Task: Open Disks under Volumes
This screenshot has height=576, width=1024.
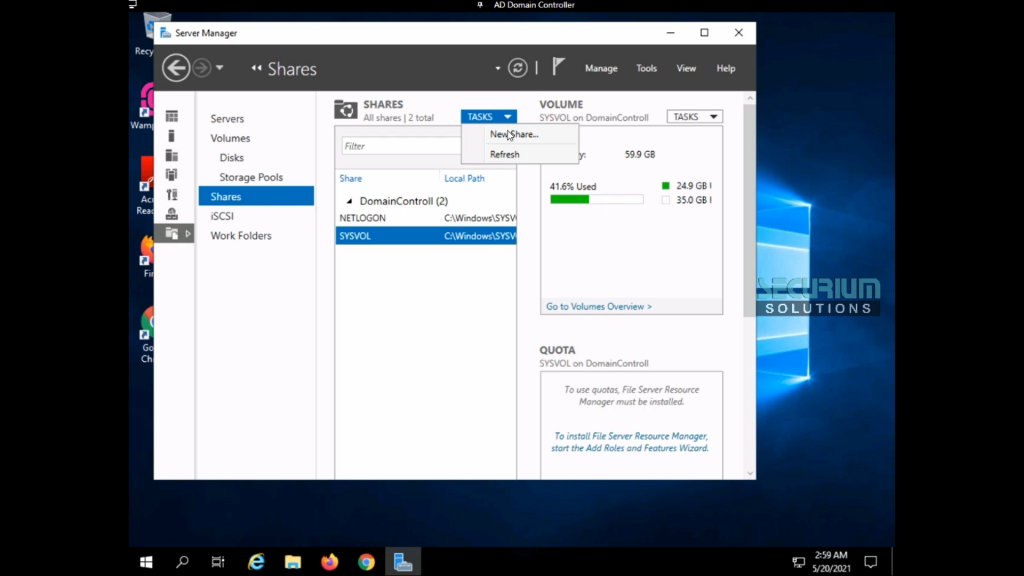Action: point(231,158)
